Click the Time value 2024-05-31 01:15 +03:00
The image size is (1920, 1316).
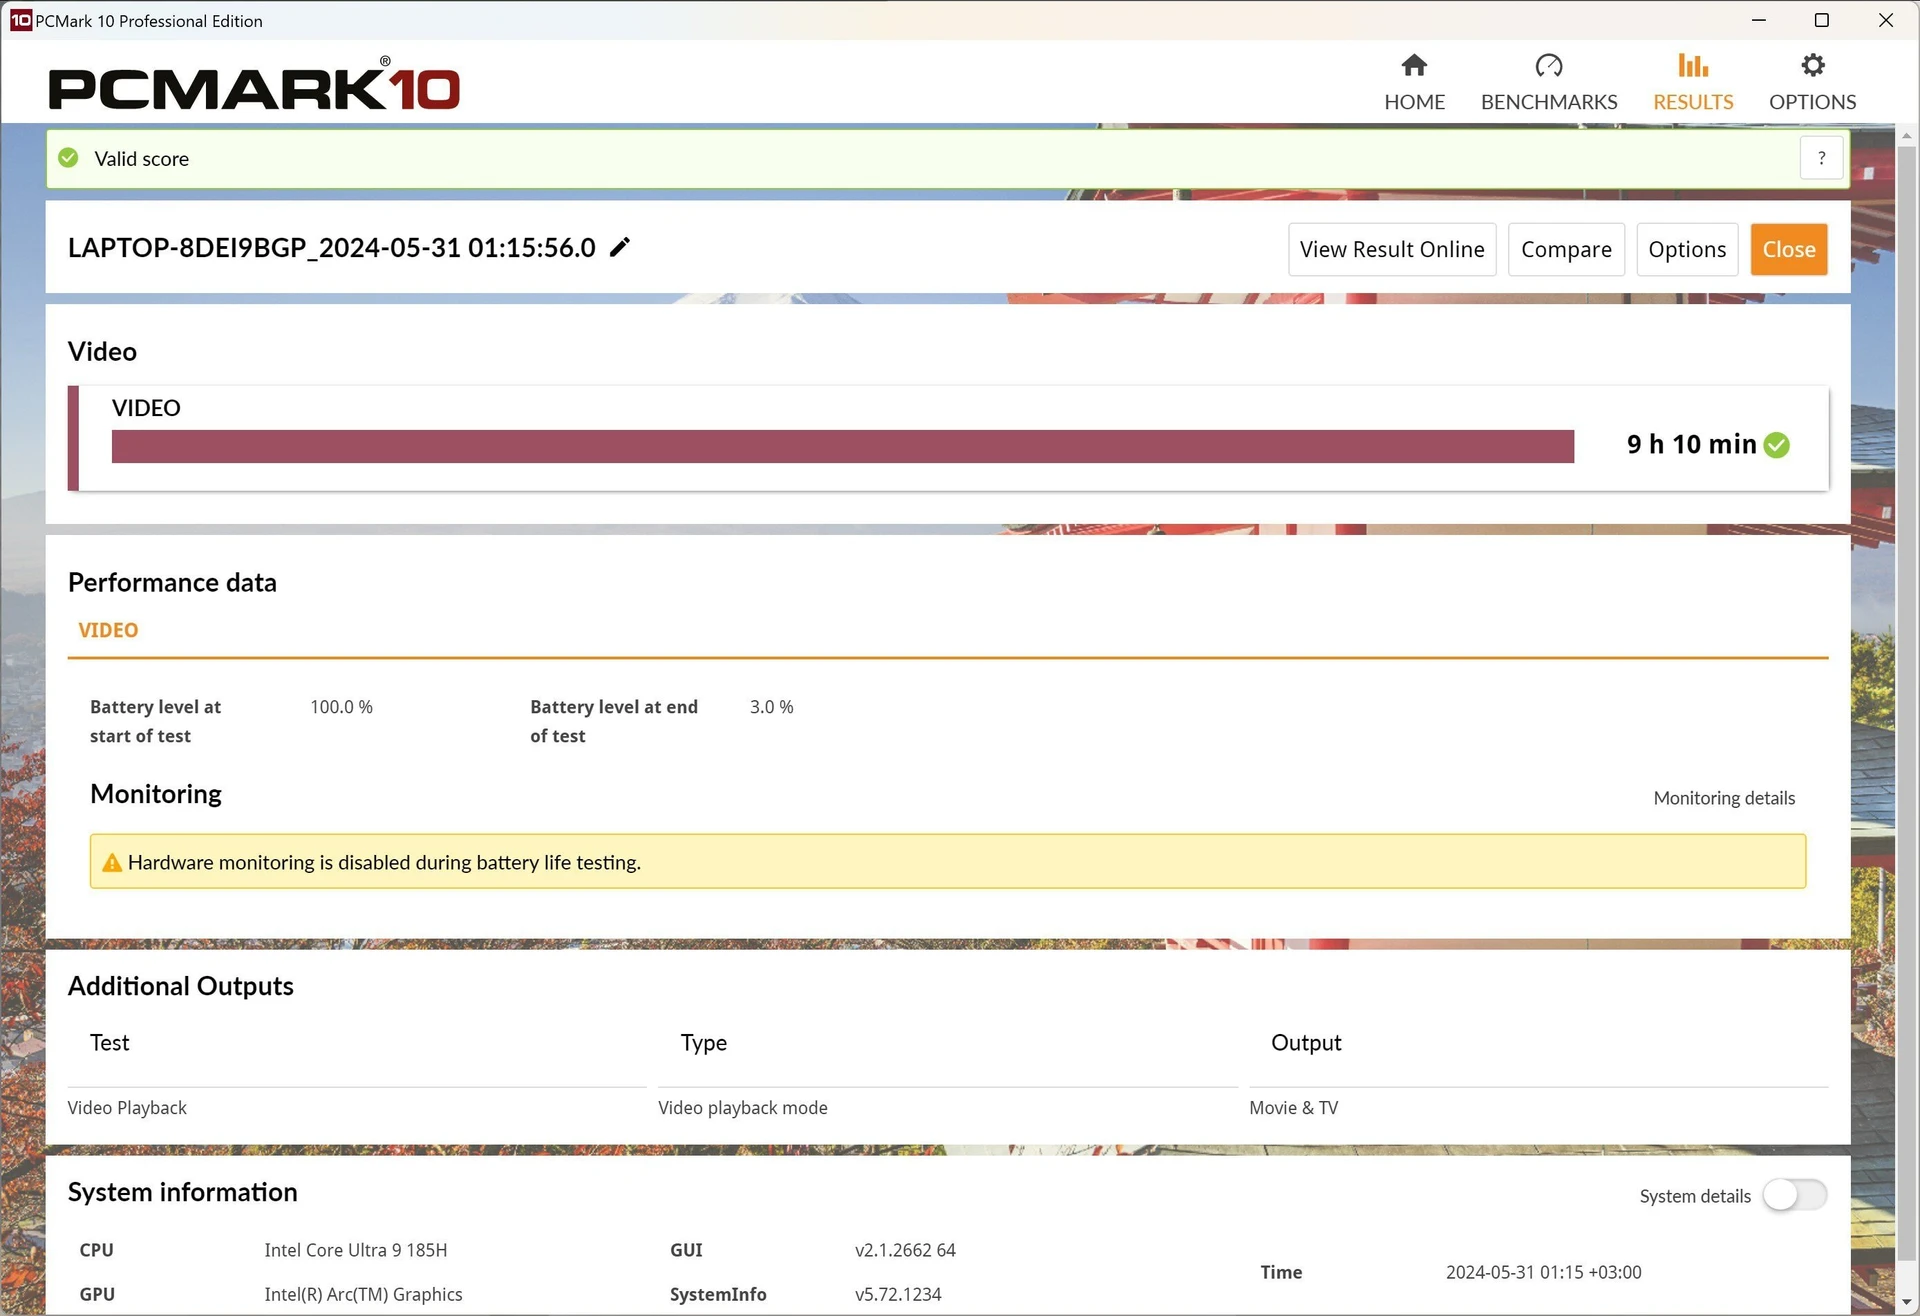tap(1543, 1272)
